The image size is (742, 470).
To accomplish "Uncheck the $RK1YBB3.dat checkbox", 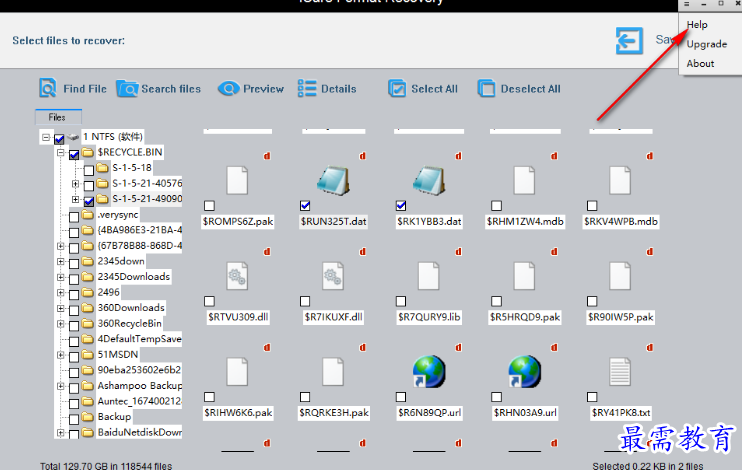I will 401,205.
